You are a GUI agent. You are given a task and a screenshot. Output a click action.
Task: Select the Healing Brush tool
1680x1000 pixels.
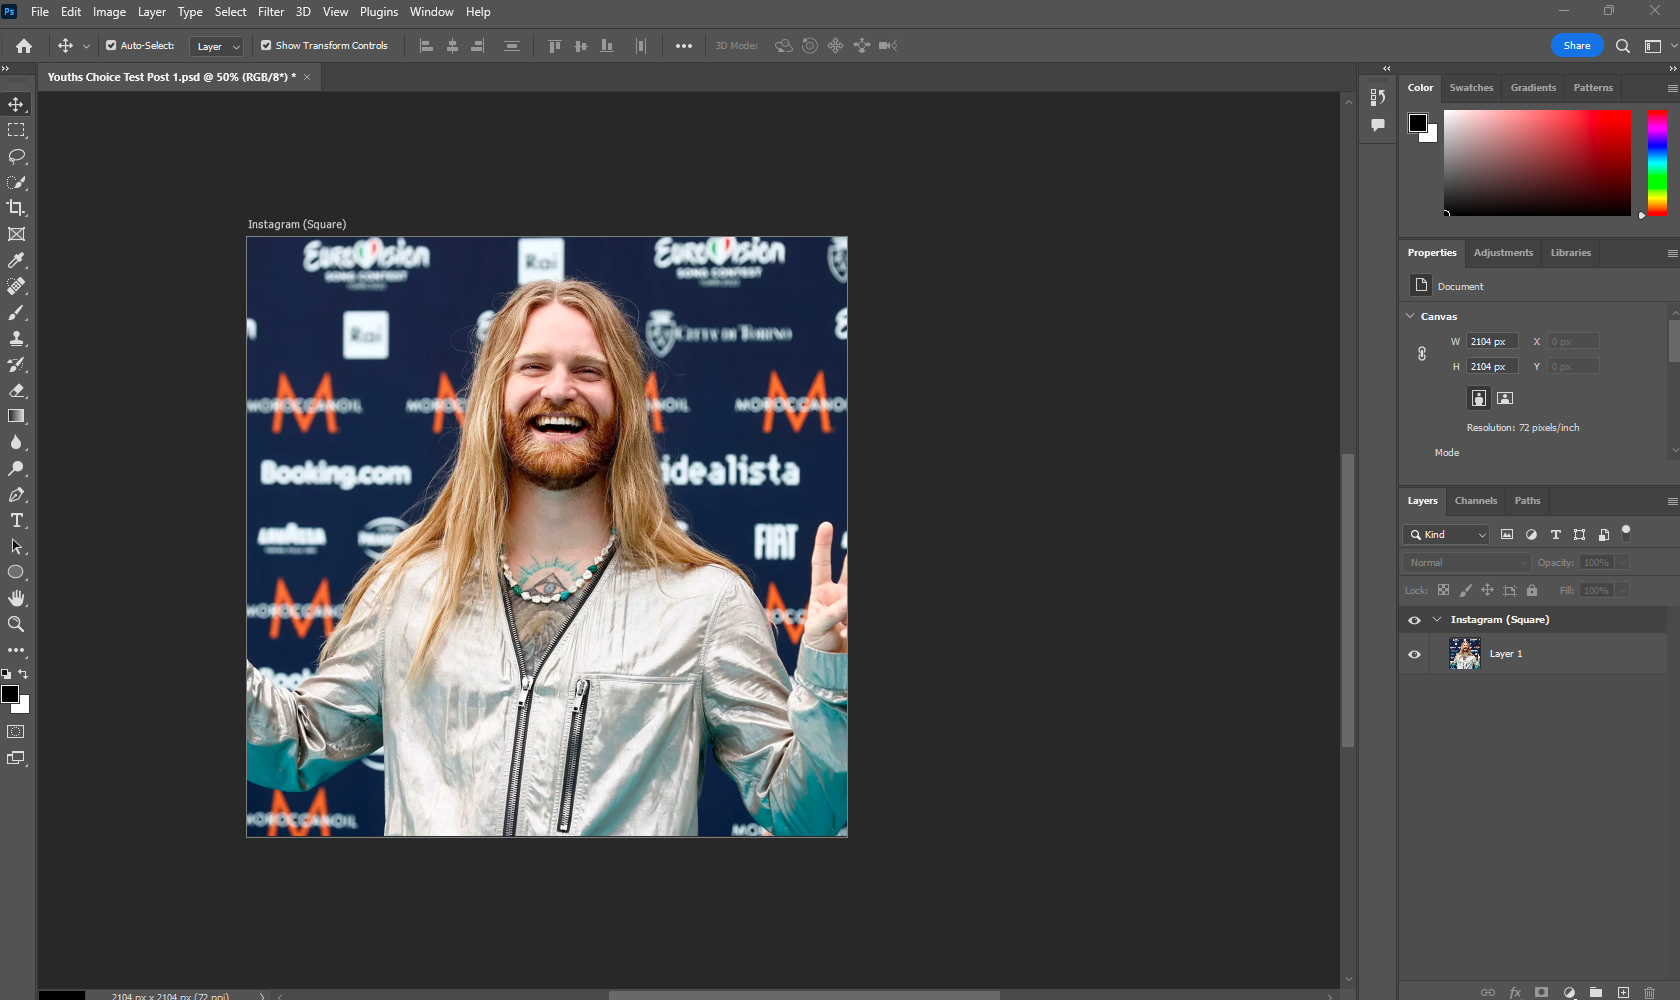[16, 286]
